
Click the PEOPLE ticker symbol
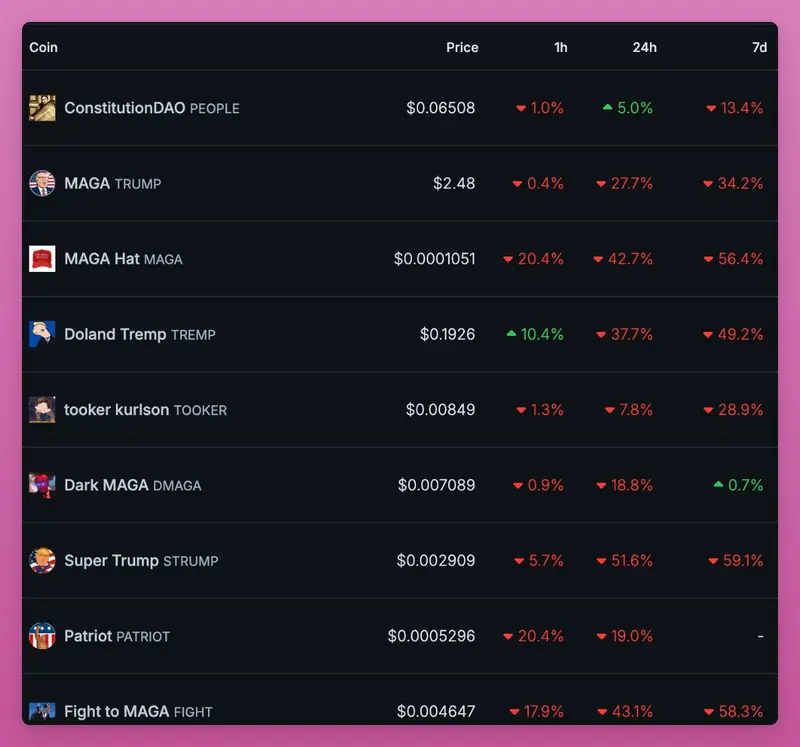(215, 109)
